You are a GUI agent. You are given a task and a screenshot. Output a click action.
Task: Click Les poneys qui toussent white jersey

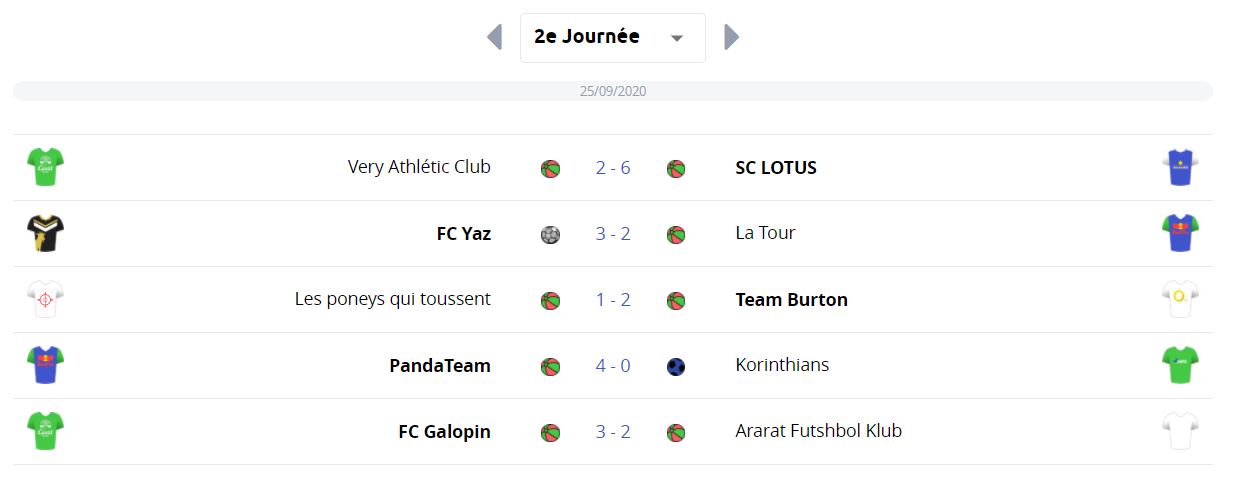[45, 299]
